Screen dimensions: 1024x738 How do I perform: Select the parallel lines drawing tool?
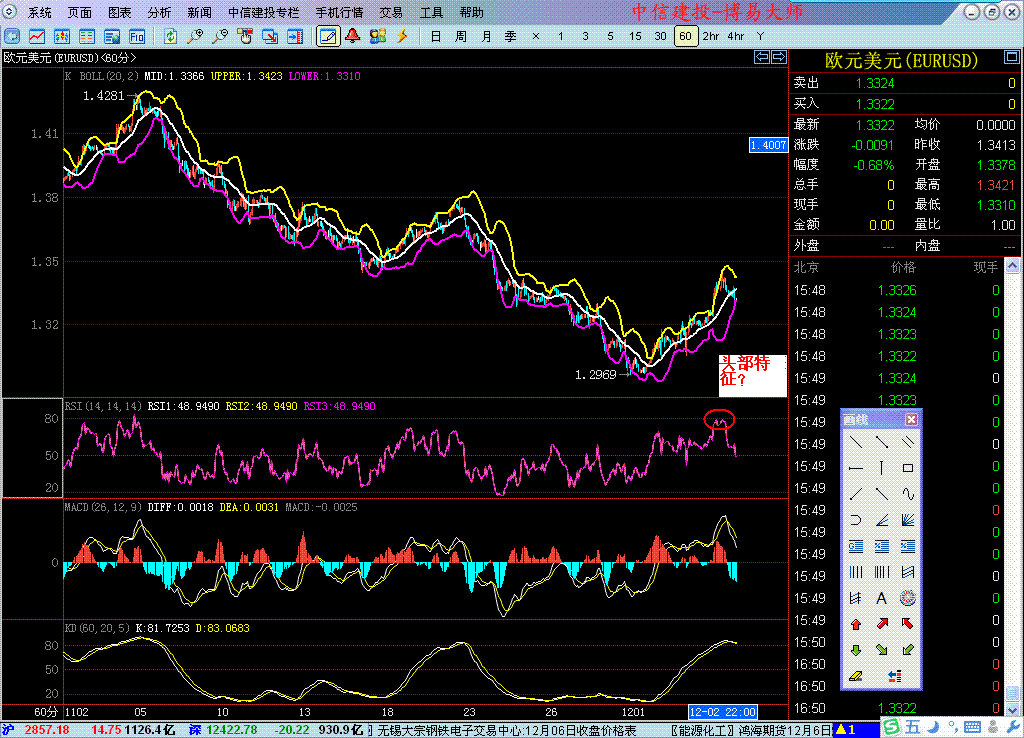pyautogui.click(x=907, y=441)
